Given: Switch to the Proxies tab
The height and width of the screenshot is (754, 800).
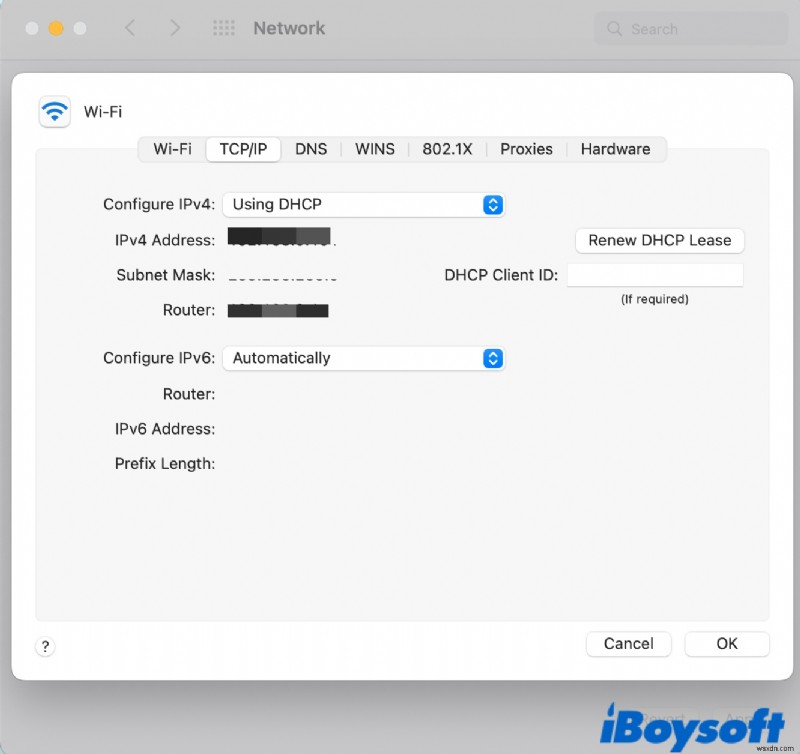Looking at the screenshot, I should (526, 149).
